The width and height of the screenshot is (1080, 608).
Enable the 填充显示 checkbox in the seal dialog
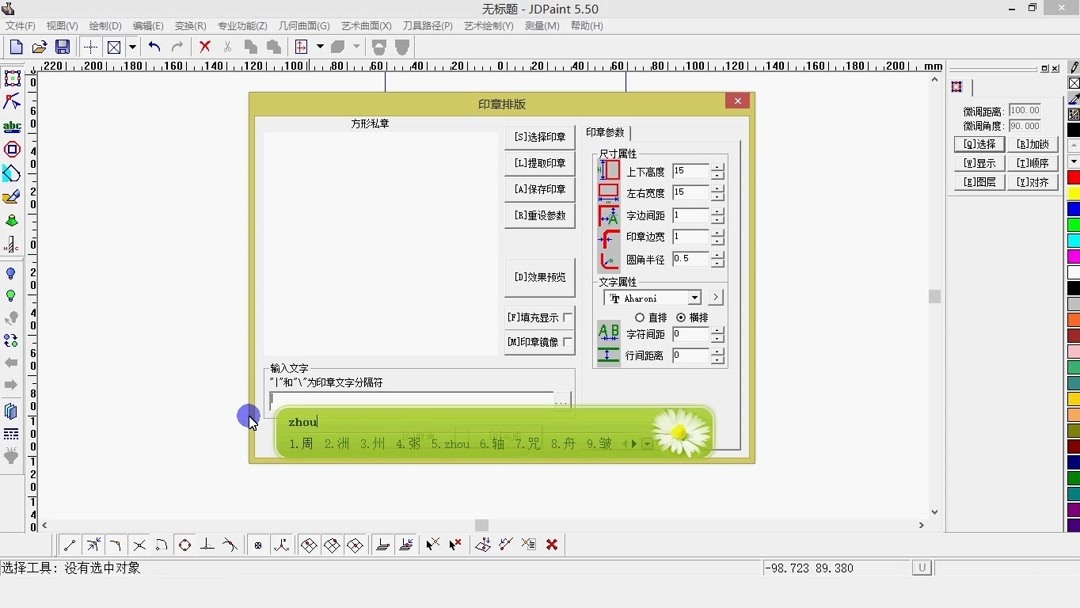pos(566,317)
